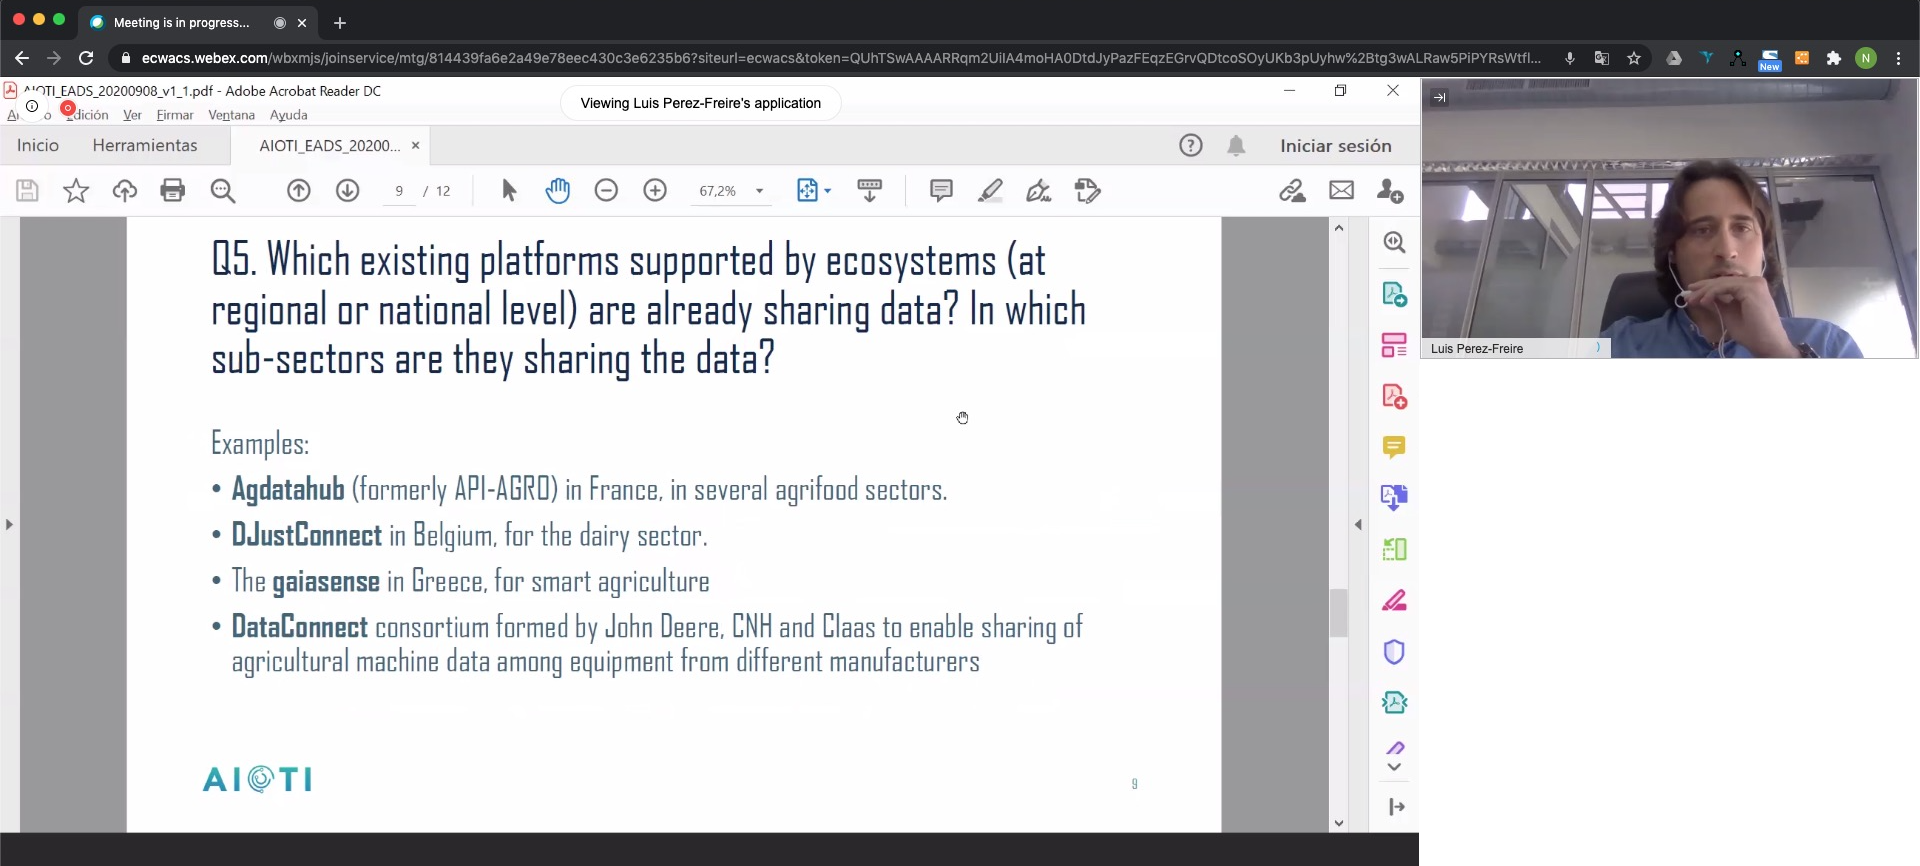1920x866 pixels.
Task: Open the Ayuda menu
Action: [x=289, y=115]
